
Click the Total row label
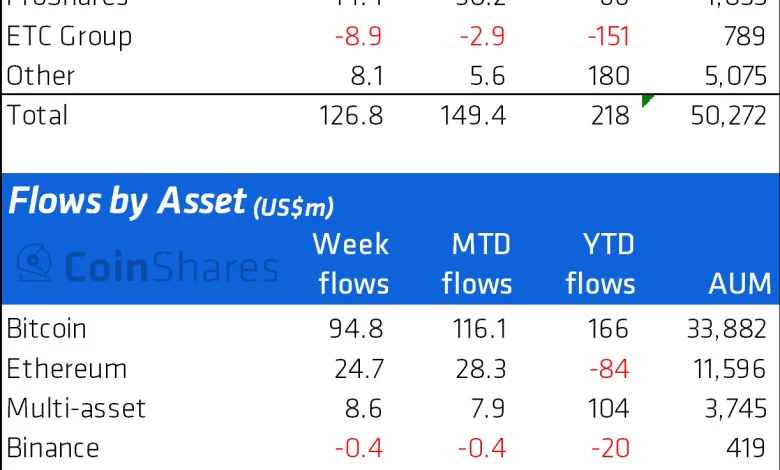coord(38,115)
